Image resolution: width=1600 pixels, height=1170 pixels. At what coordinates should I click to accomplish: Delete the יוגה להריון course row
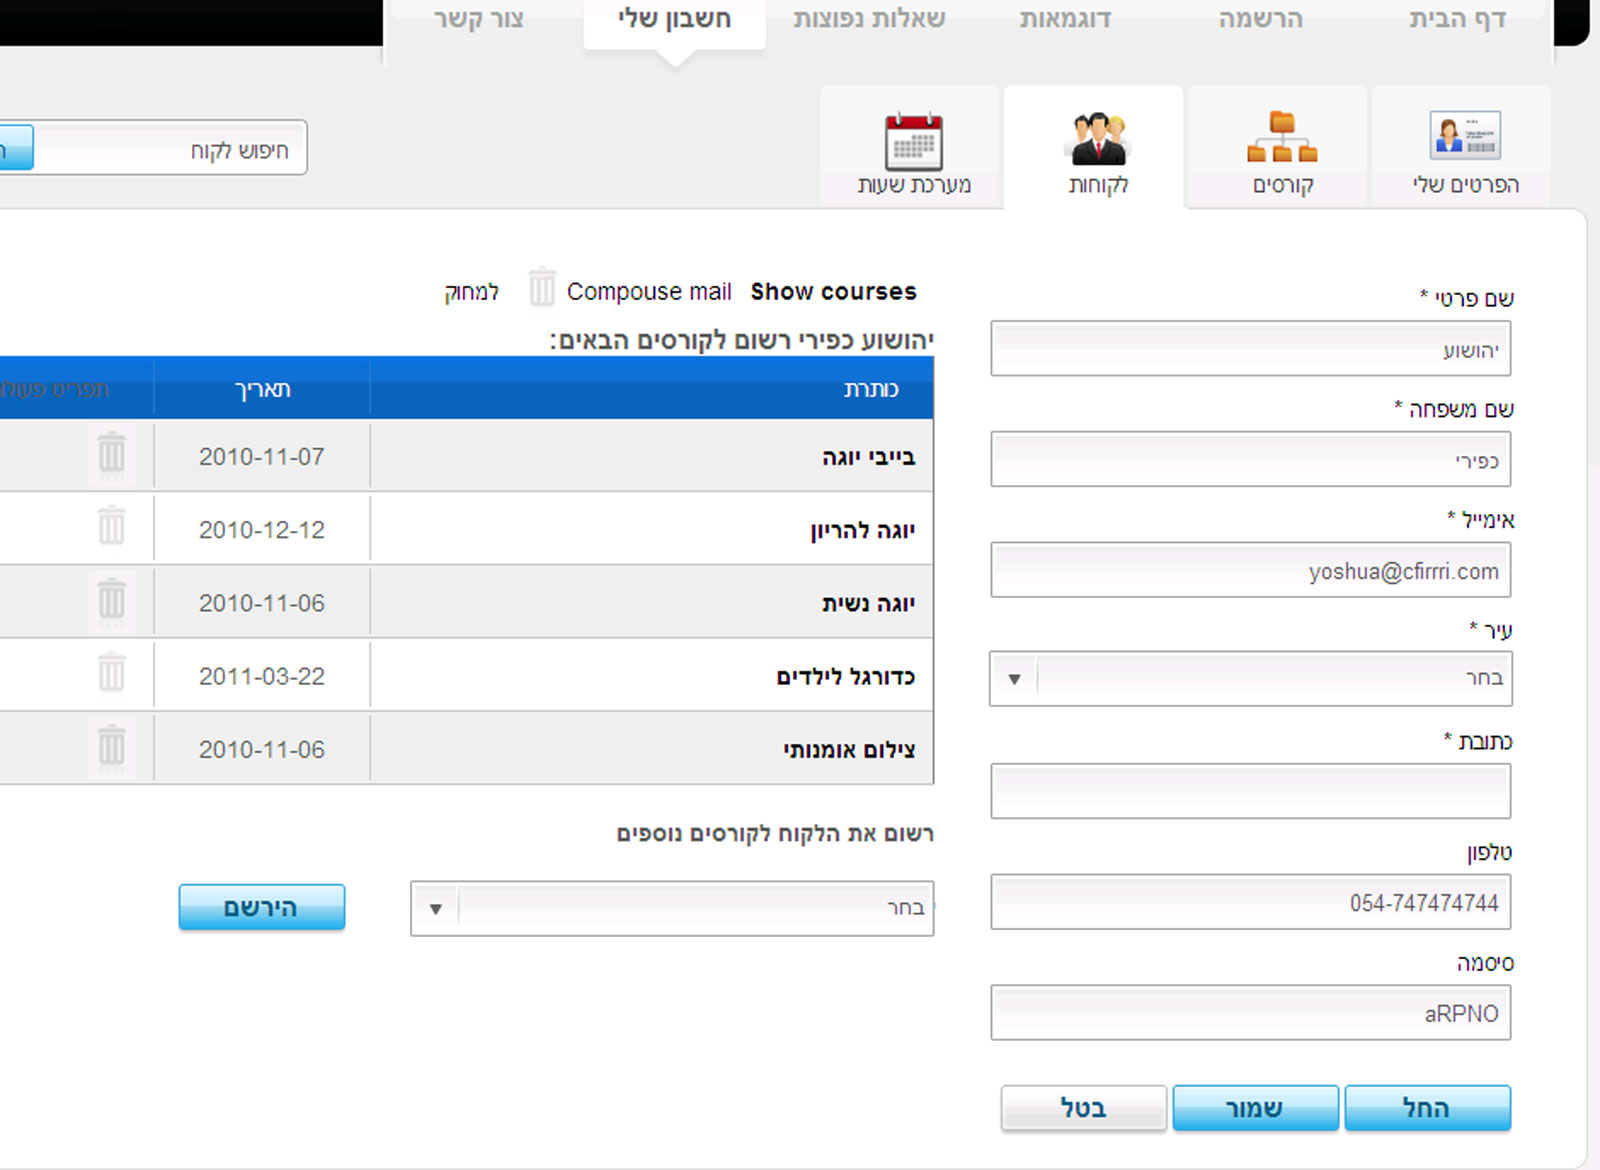click(112, 527)
